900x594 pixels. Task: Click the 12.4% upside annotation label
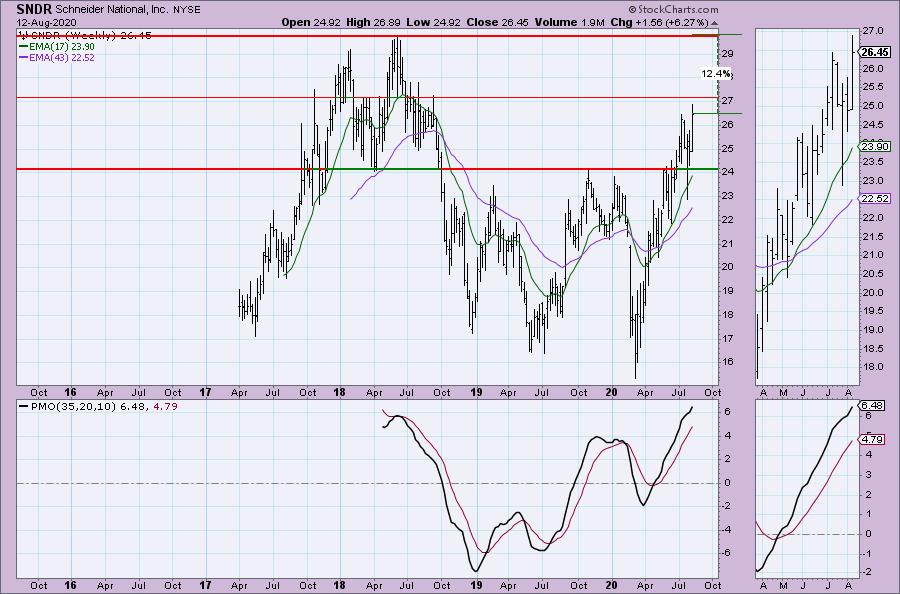716,73
